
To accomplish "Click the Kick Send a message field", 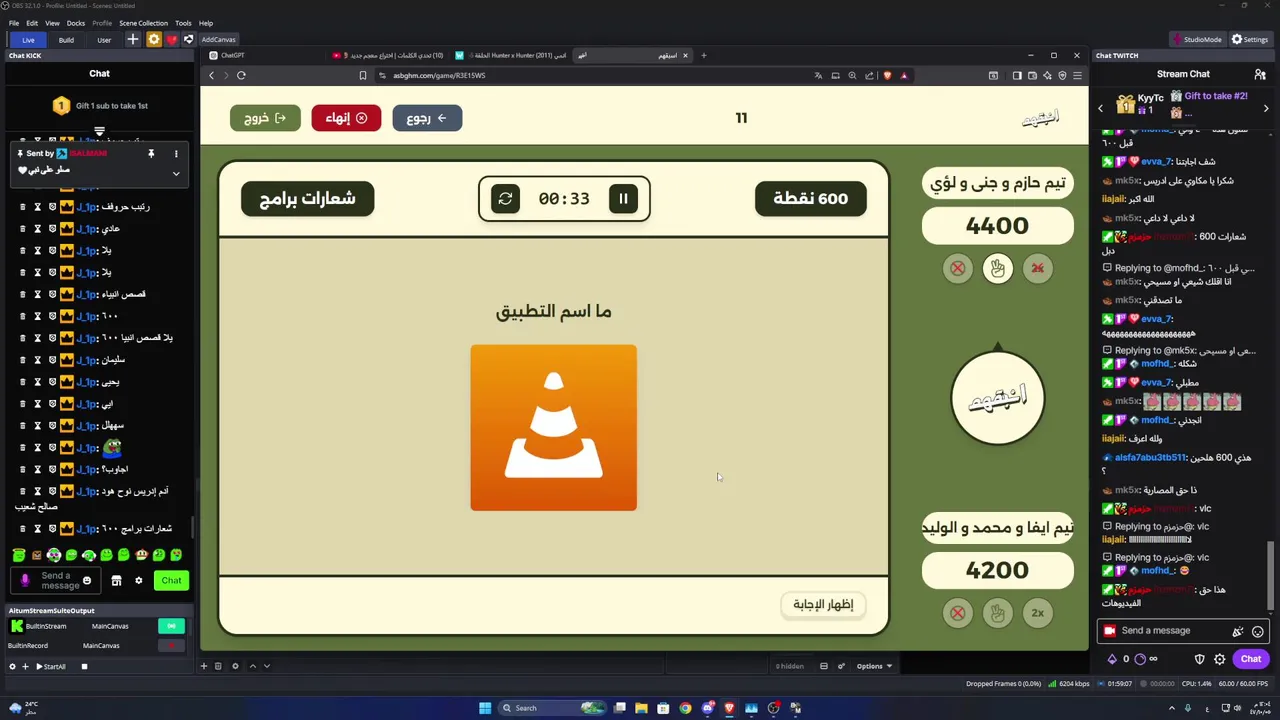I will (57, 581).
